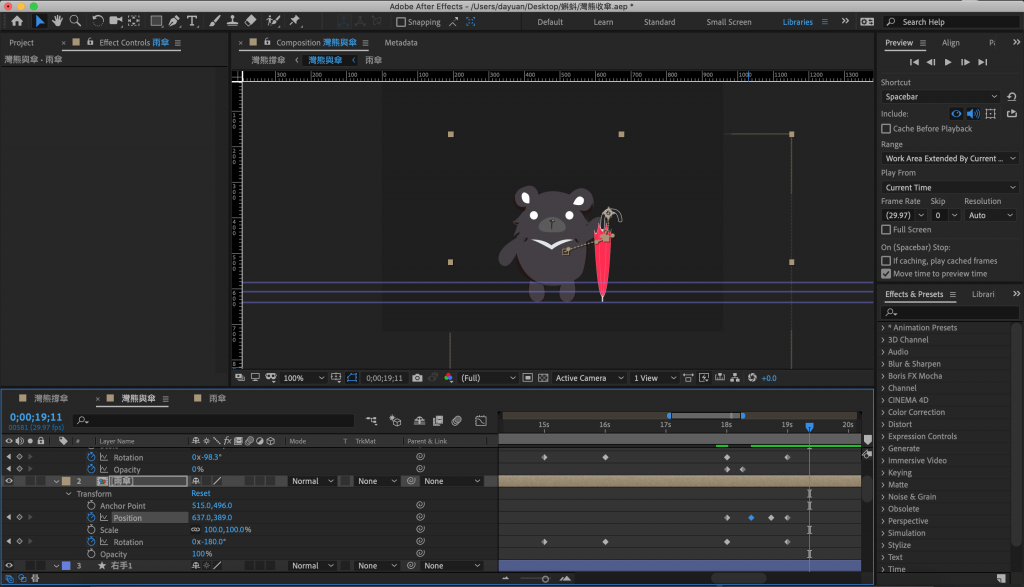
Task: Jump to first frame in Preview
Action: tap(914, 62)
